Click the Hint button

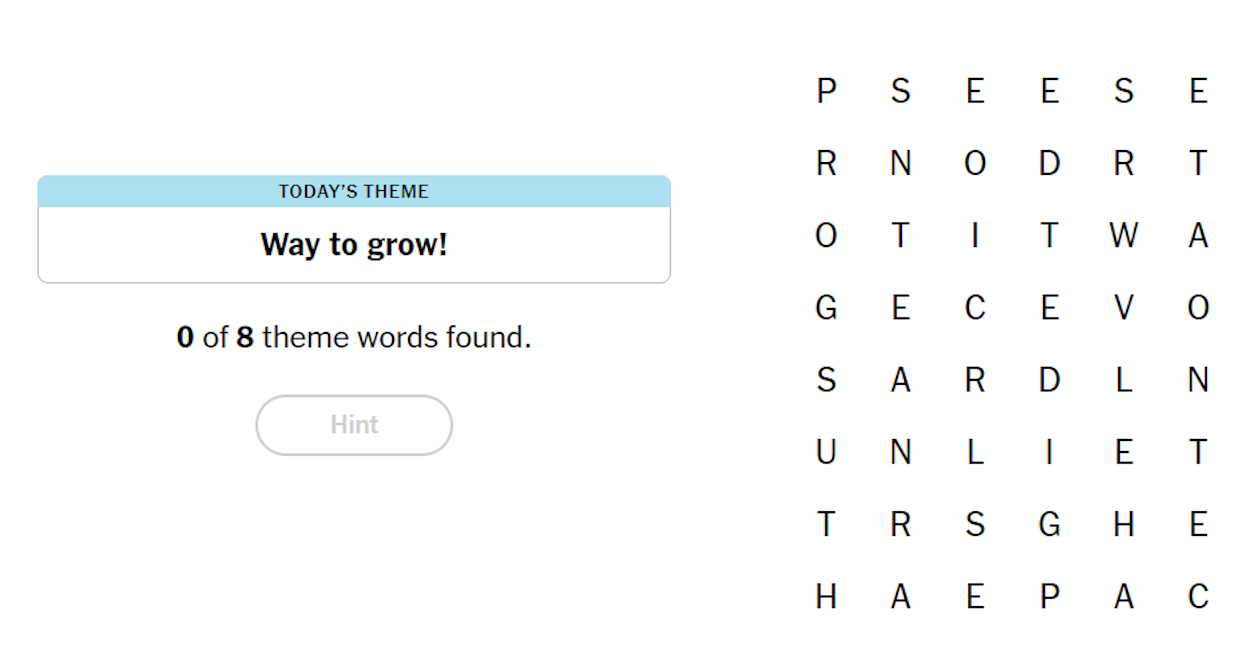[x=354, y=425]
